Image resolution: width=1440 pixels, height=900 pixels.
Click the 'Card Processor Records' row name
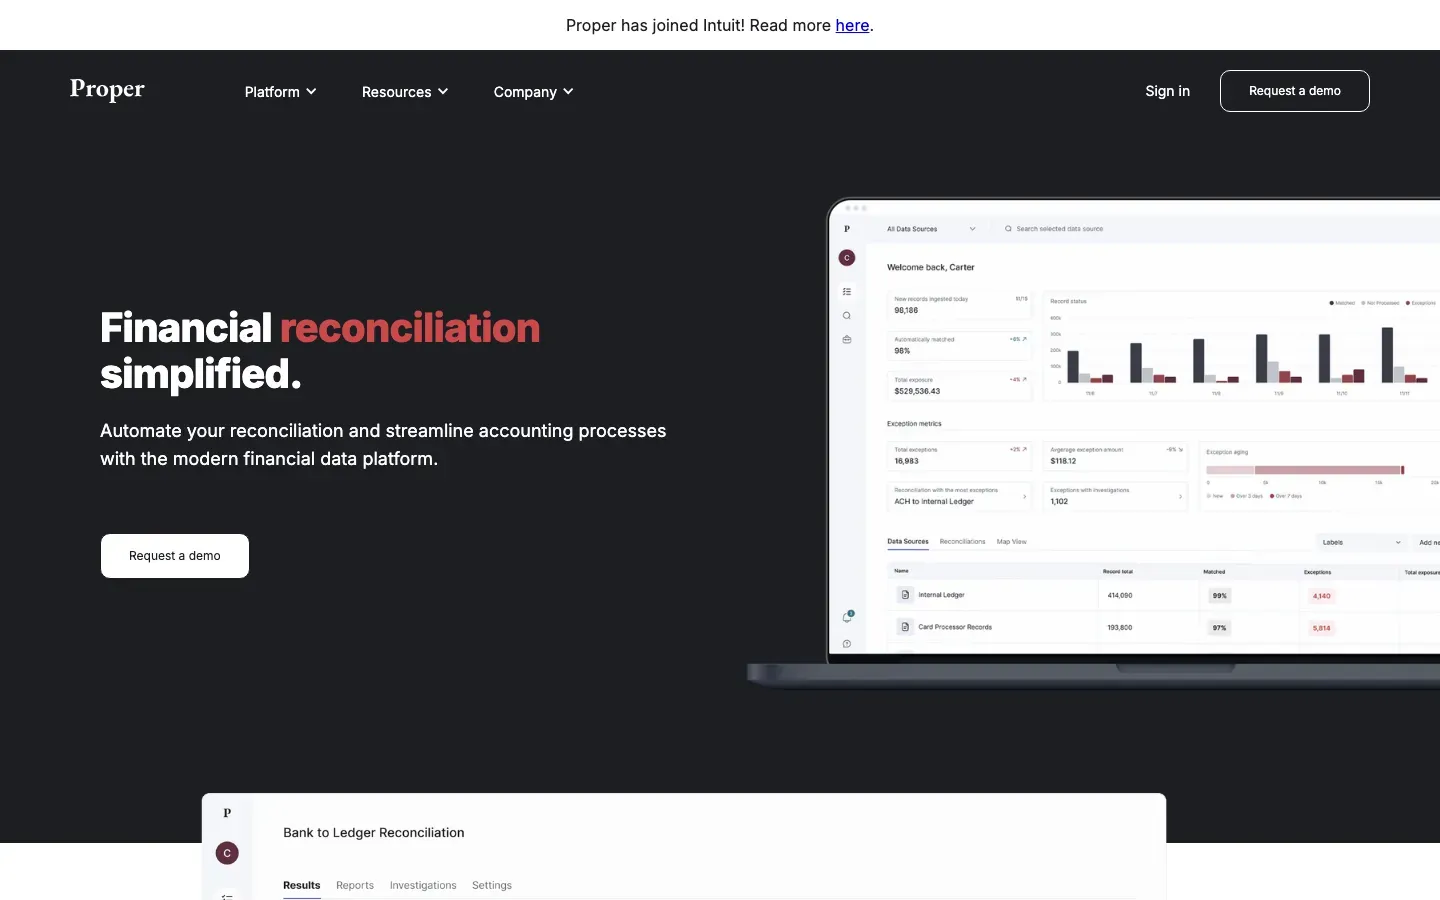[x=955, y=627]
